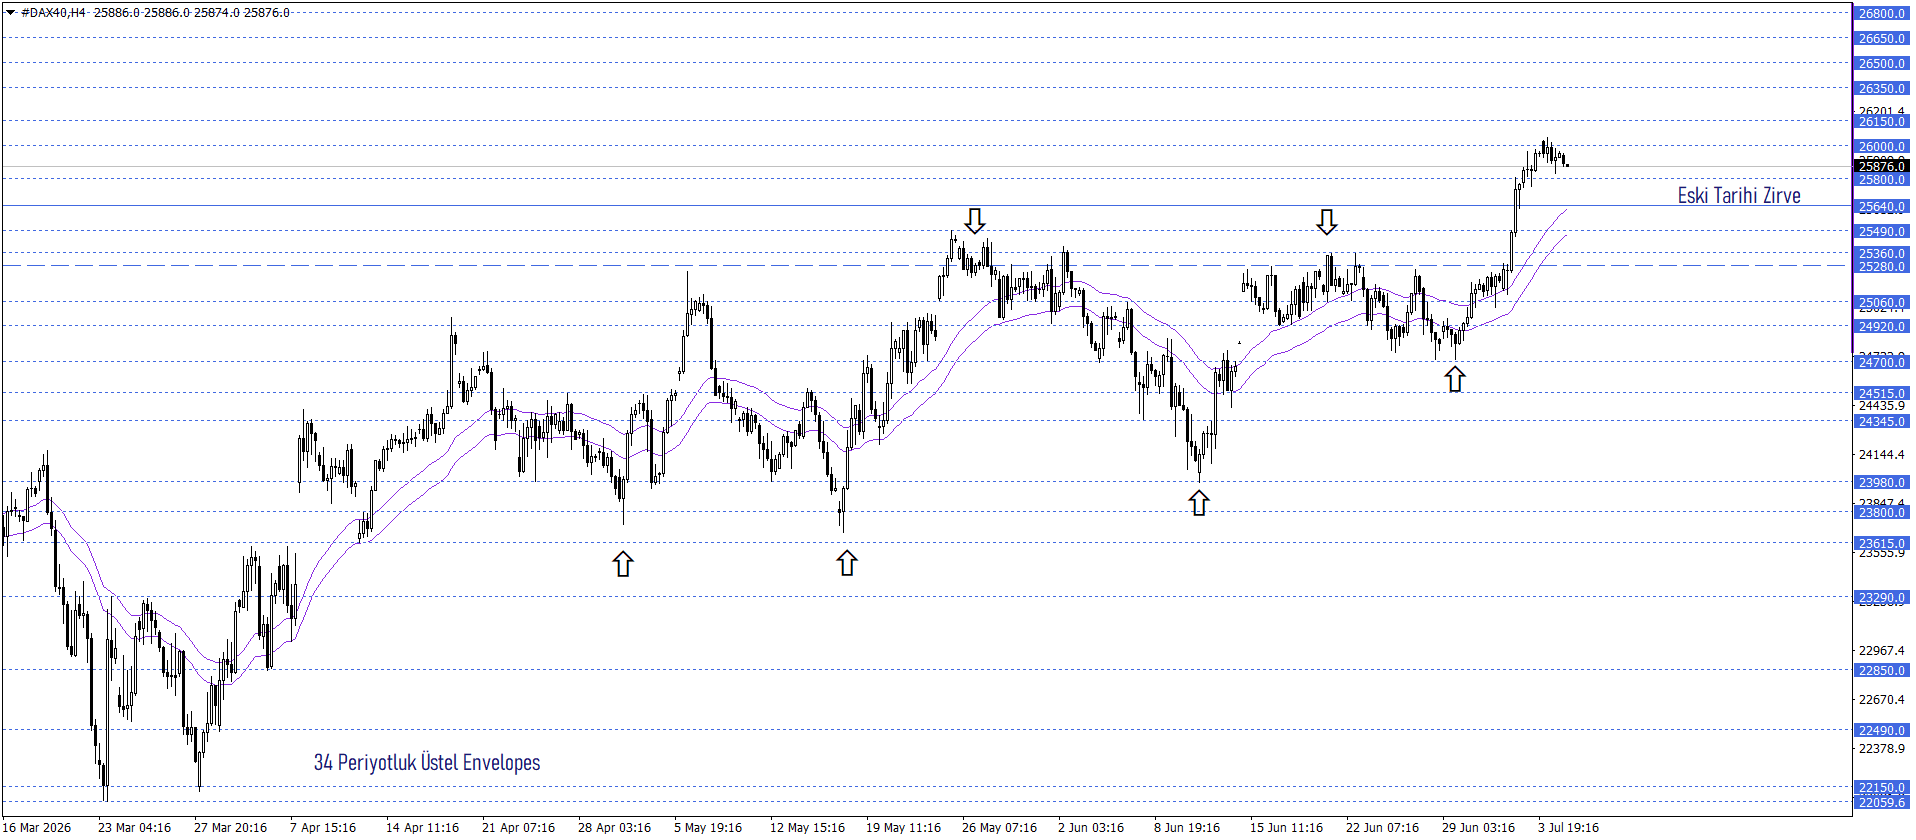Click the '28 Apr 03:16' time axis label
The image size is (1916, 840).
point(614,827)
